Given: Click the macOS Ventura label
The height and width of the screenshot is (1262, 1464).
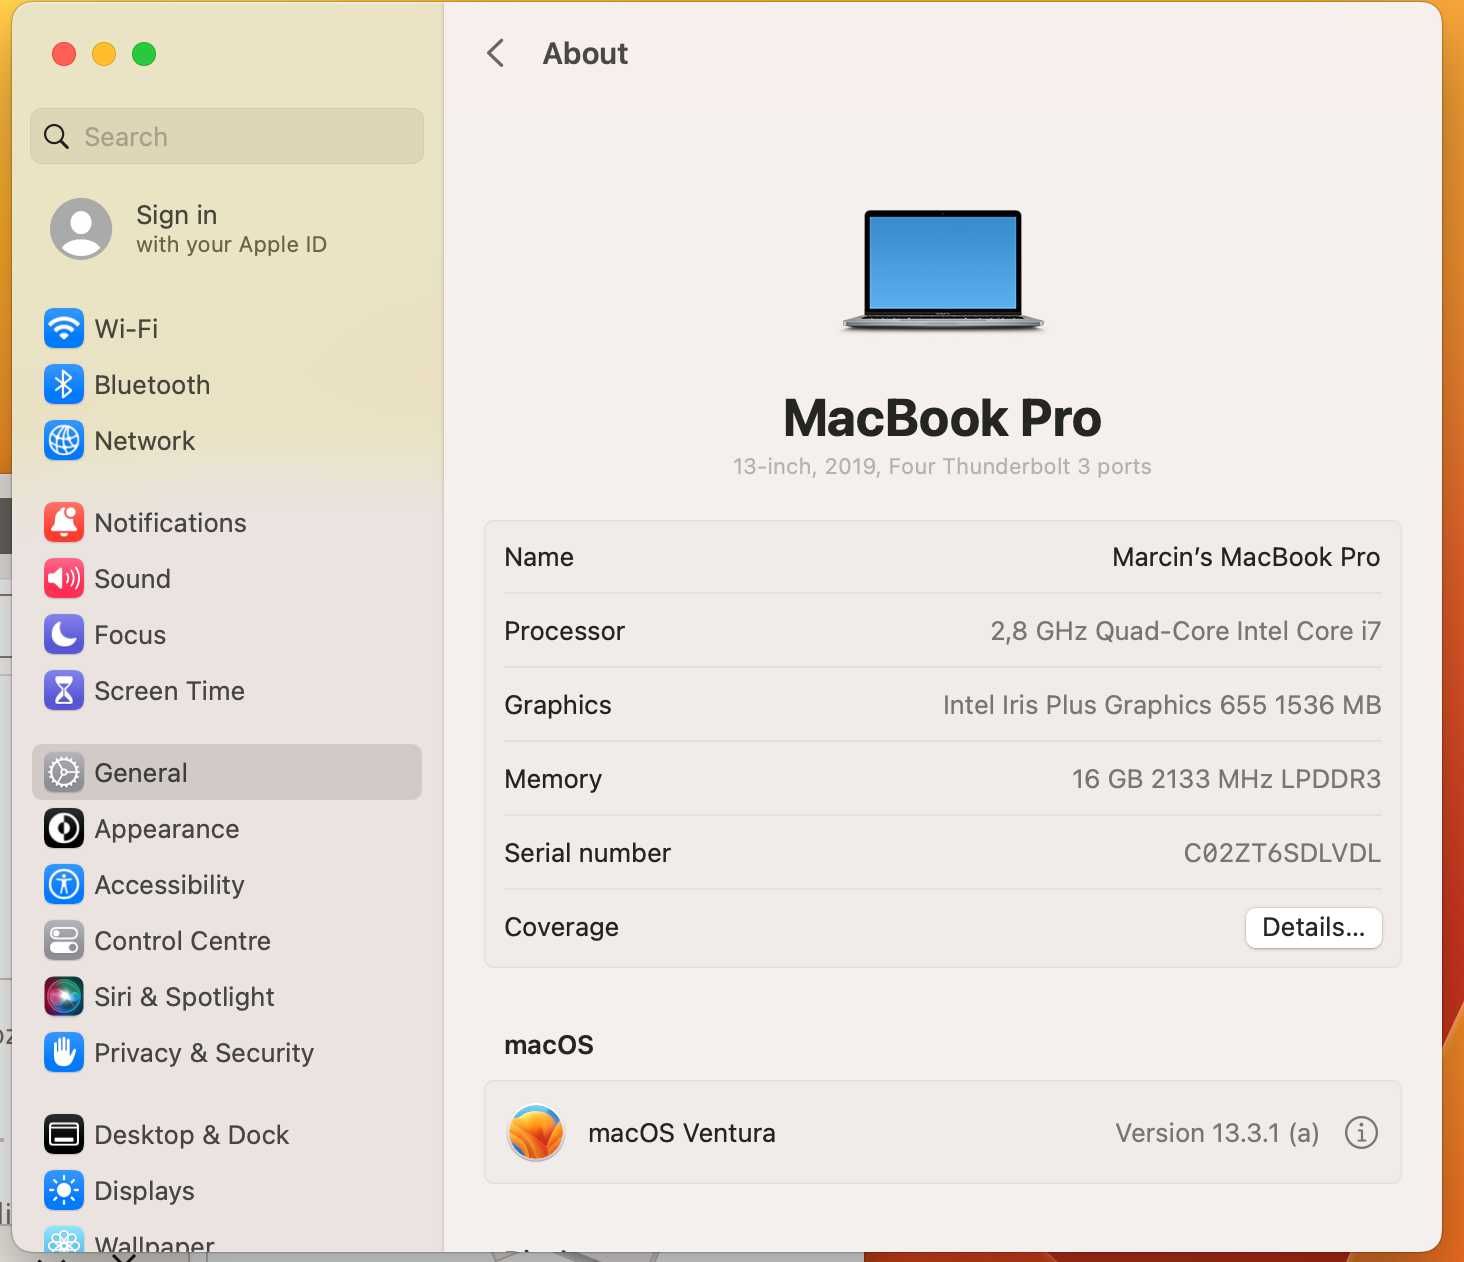Looking at the screenshot, I should (682, 1133).
